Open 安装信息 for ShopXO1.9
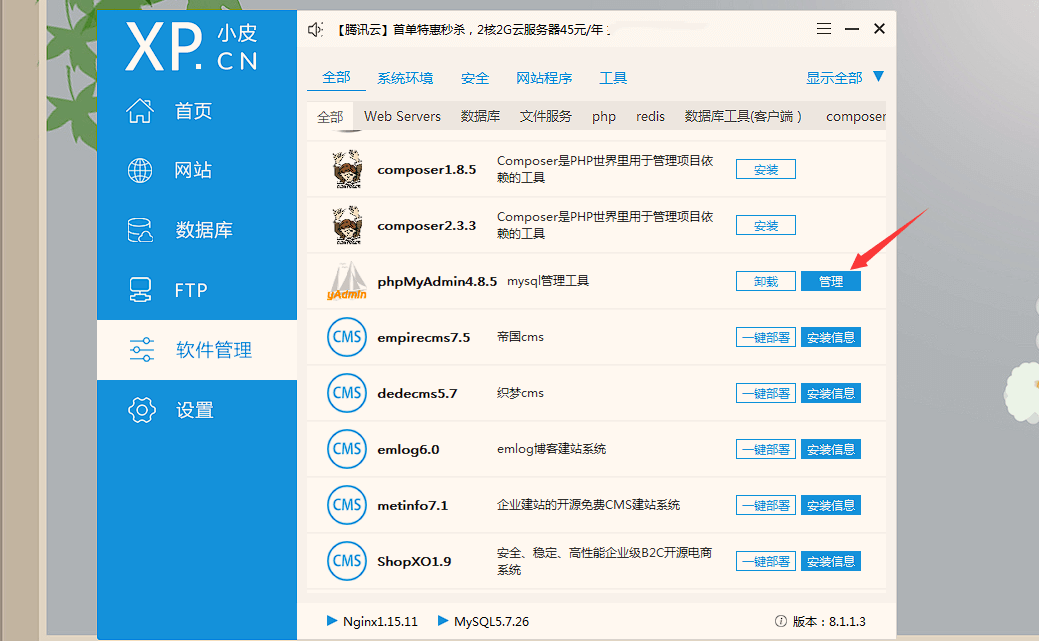This screenshot has height=641, width=1039. point(831,561)
